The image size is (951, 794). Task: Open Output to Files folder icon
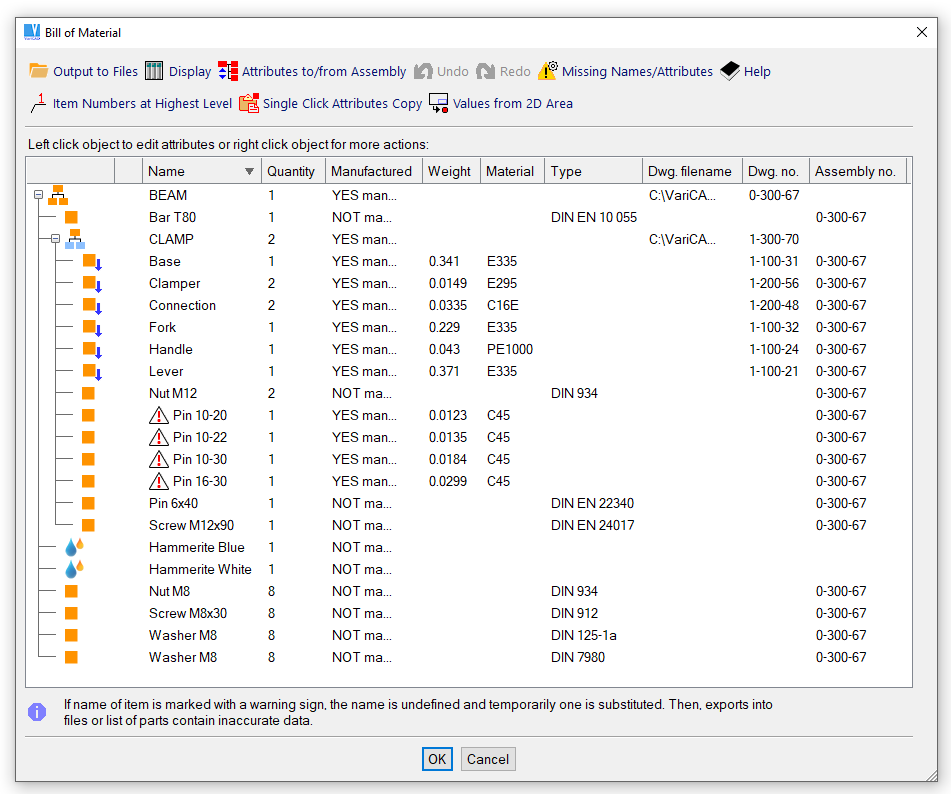39,71
